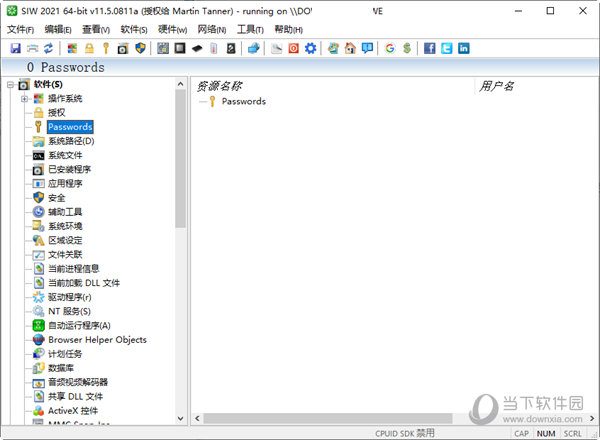Click the Twitter toolbar icon
The height and width of the screenshot is (440, 600).
tap(447, 48)
